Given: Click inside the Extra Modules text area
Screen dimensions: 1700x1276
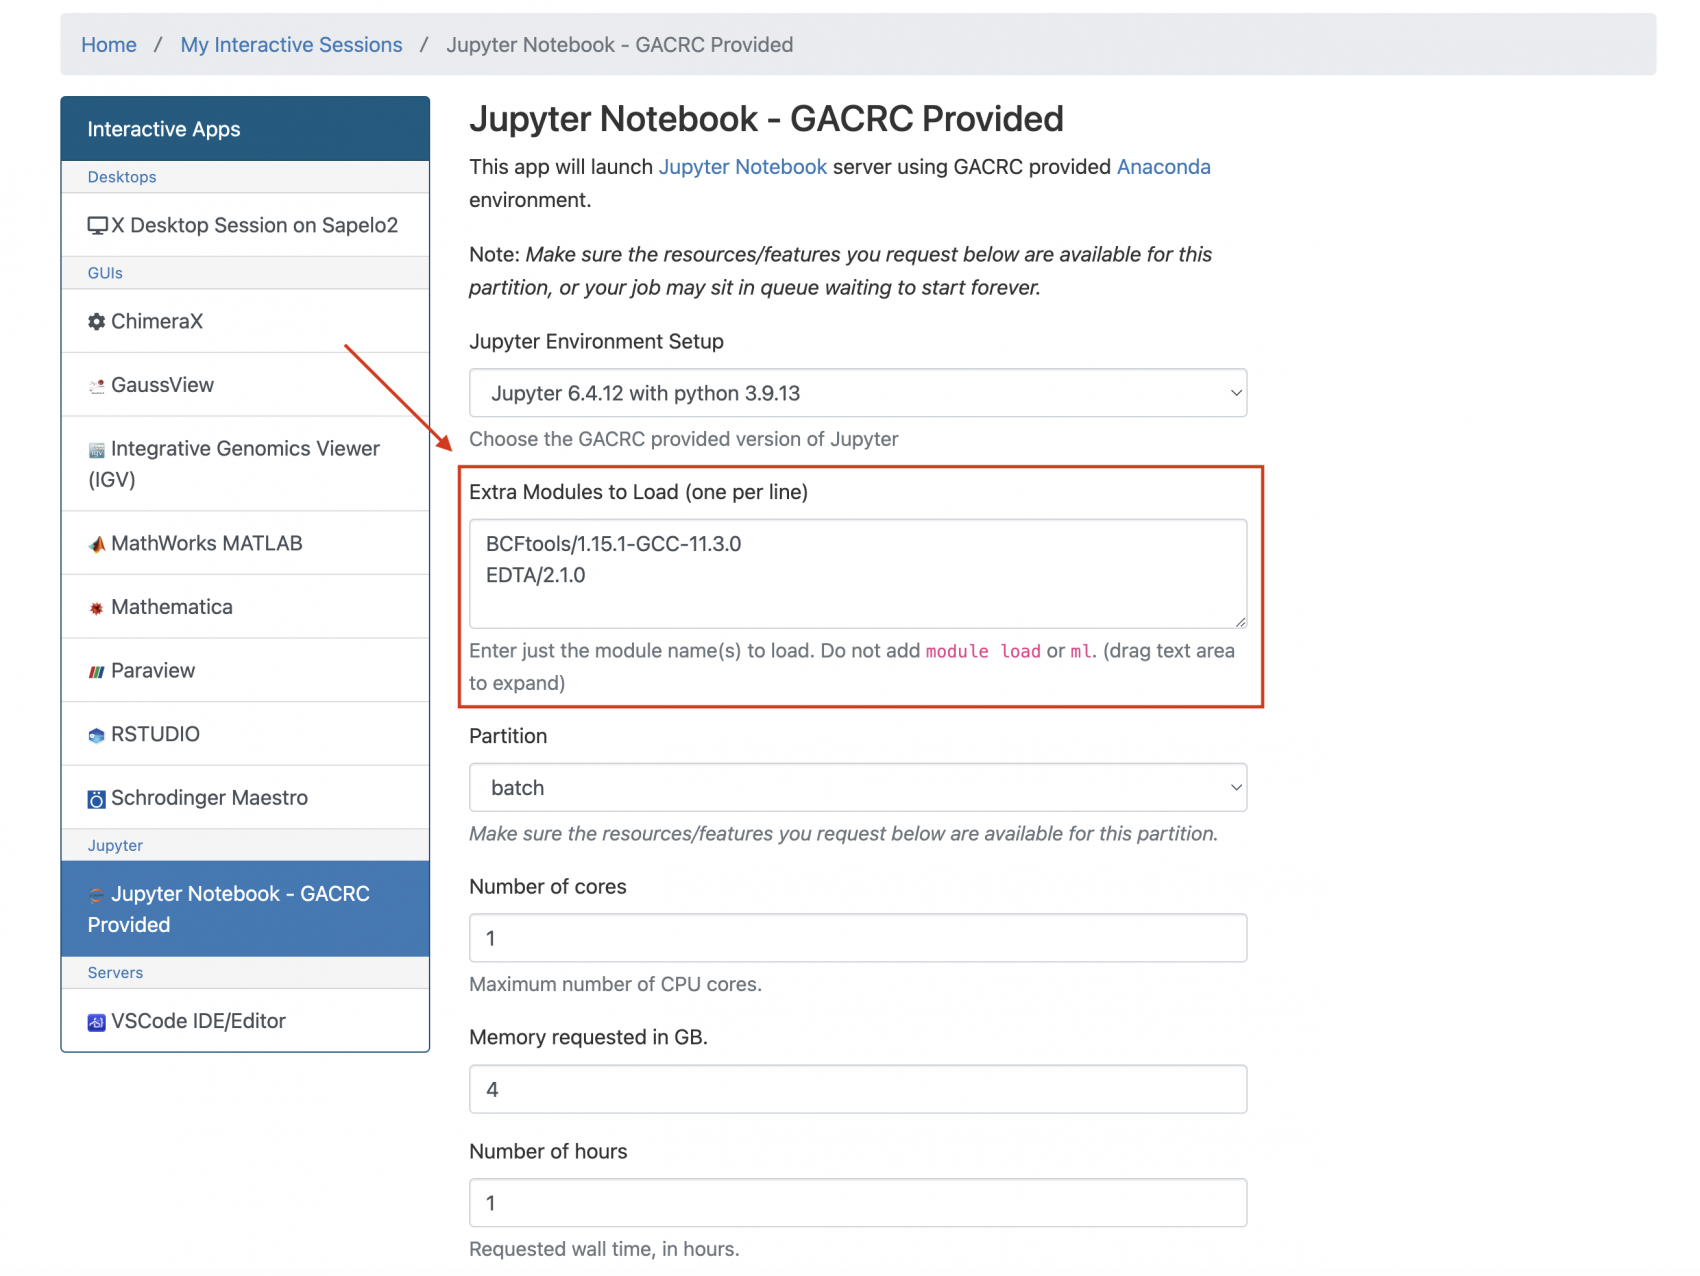Looking at the screenshot, I should click(857, 573).
